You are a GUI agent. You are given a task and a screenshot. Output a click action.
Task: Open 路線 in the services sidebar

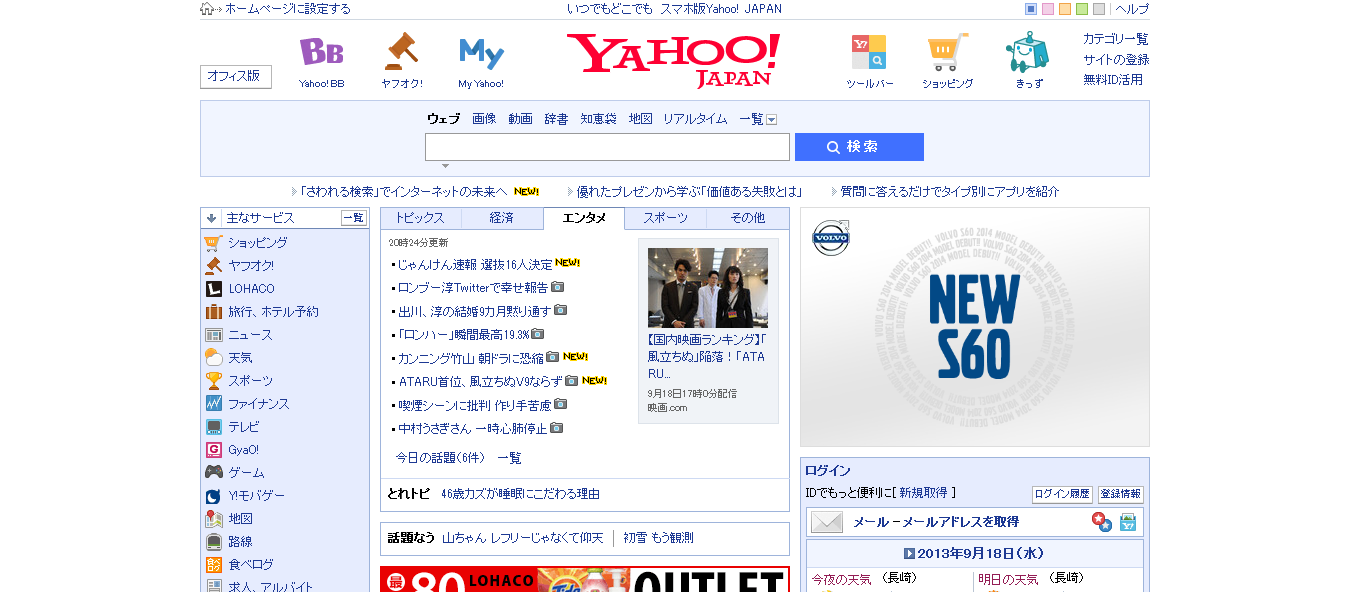[x=240, y=542]
